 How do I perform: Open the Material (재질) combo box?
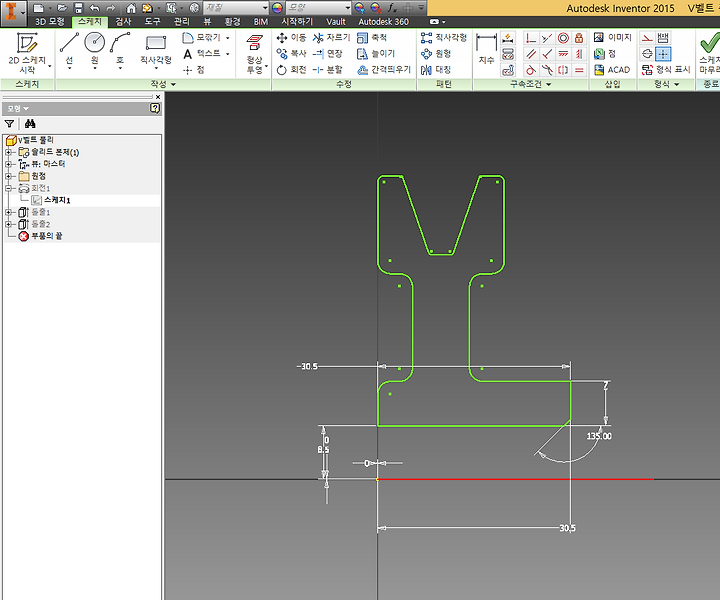pyautogui.click(x=236, y=8)
